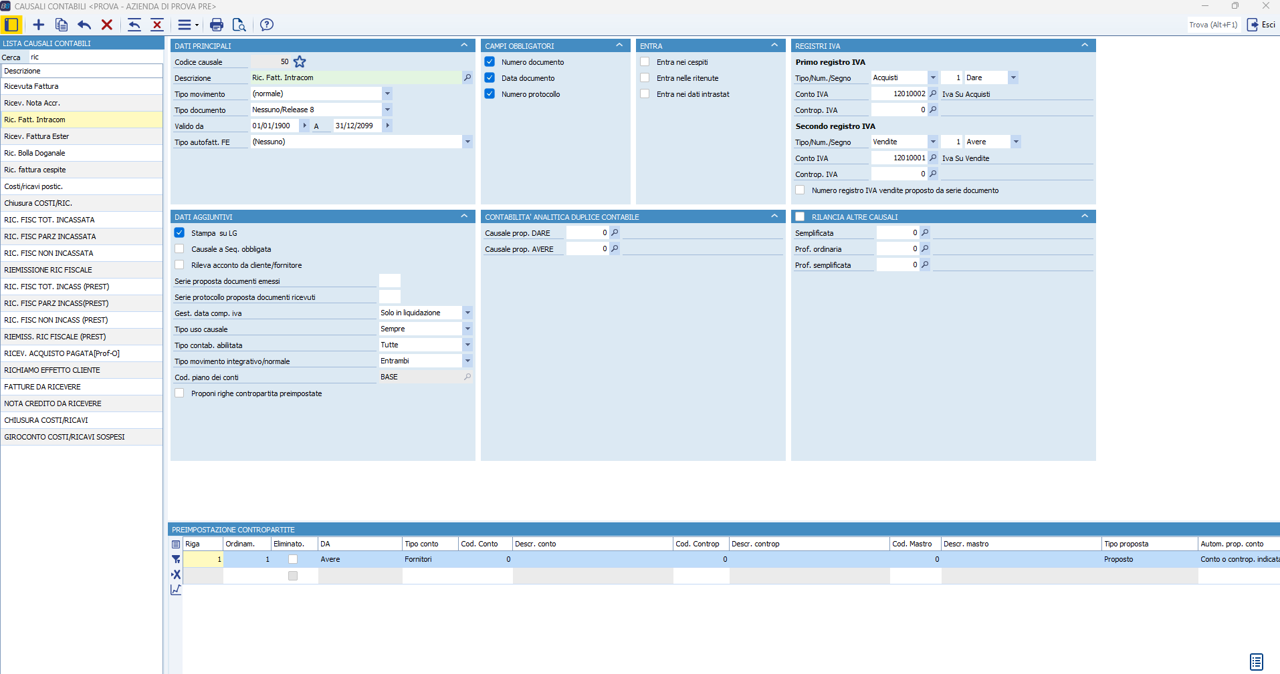The image size is (1280, 674).
Task: Click the star icon beside Codice causale
Action: pyautogui.click(x=299, y=62)
